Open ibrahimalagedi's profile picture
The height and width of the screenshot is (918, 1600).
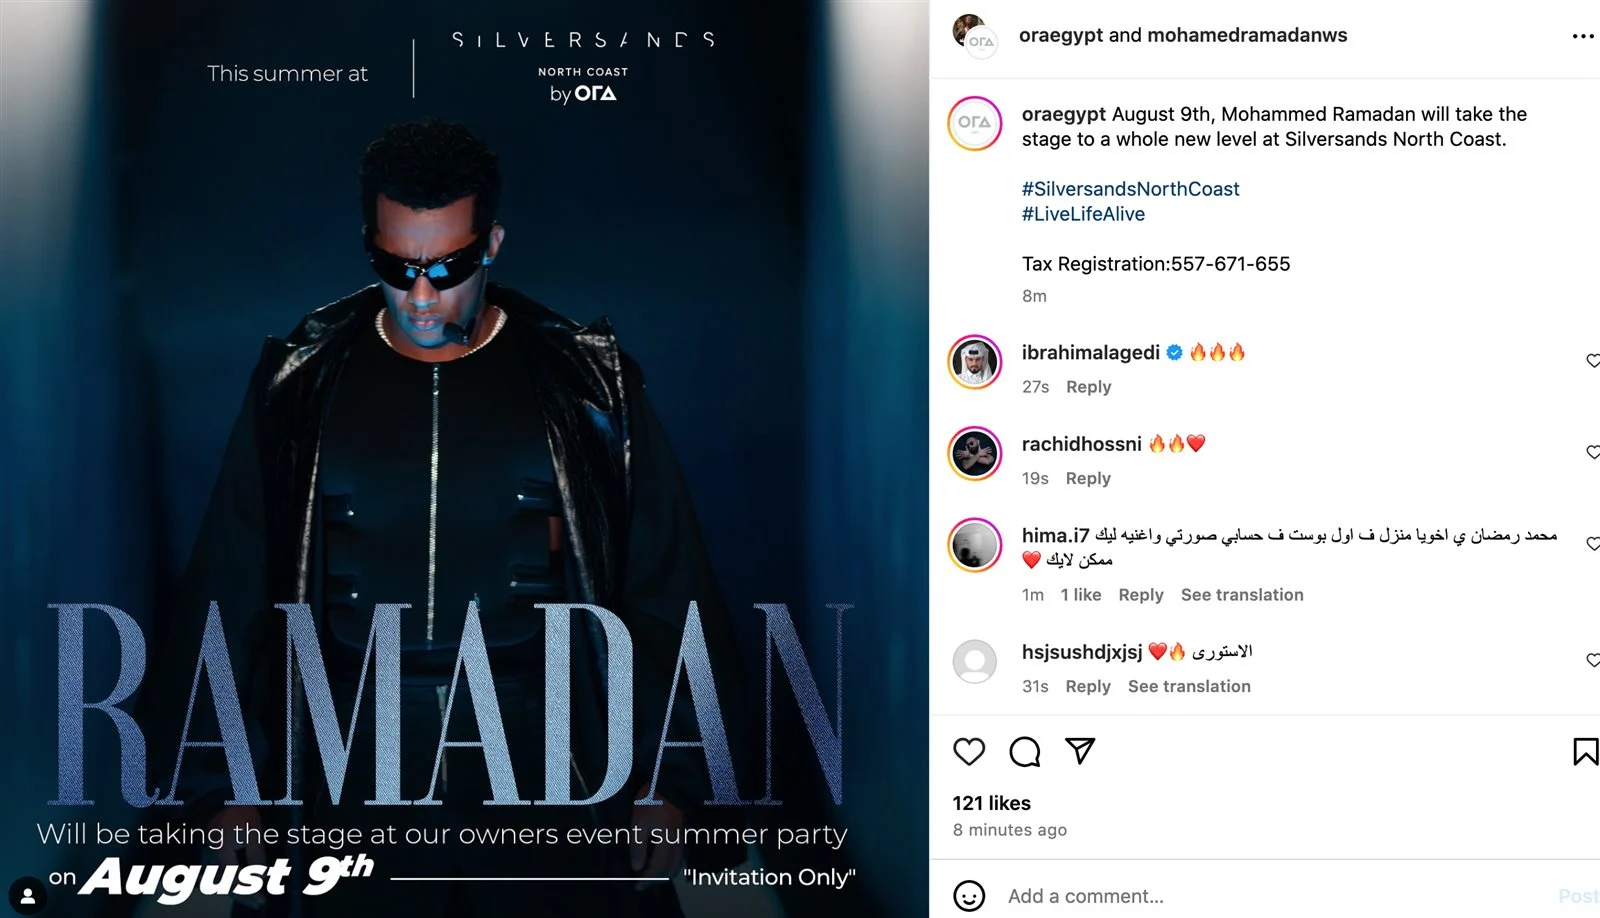coord(975,362)
